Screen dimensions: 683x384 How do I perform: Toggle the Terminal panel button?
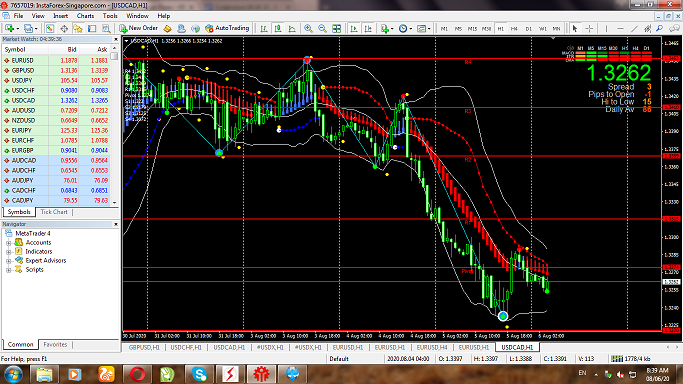tap(92, 28)
